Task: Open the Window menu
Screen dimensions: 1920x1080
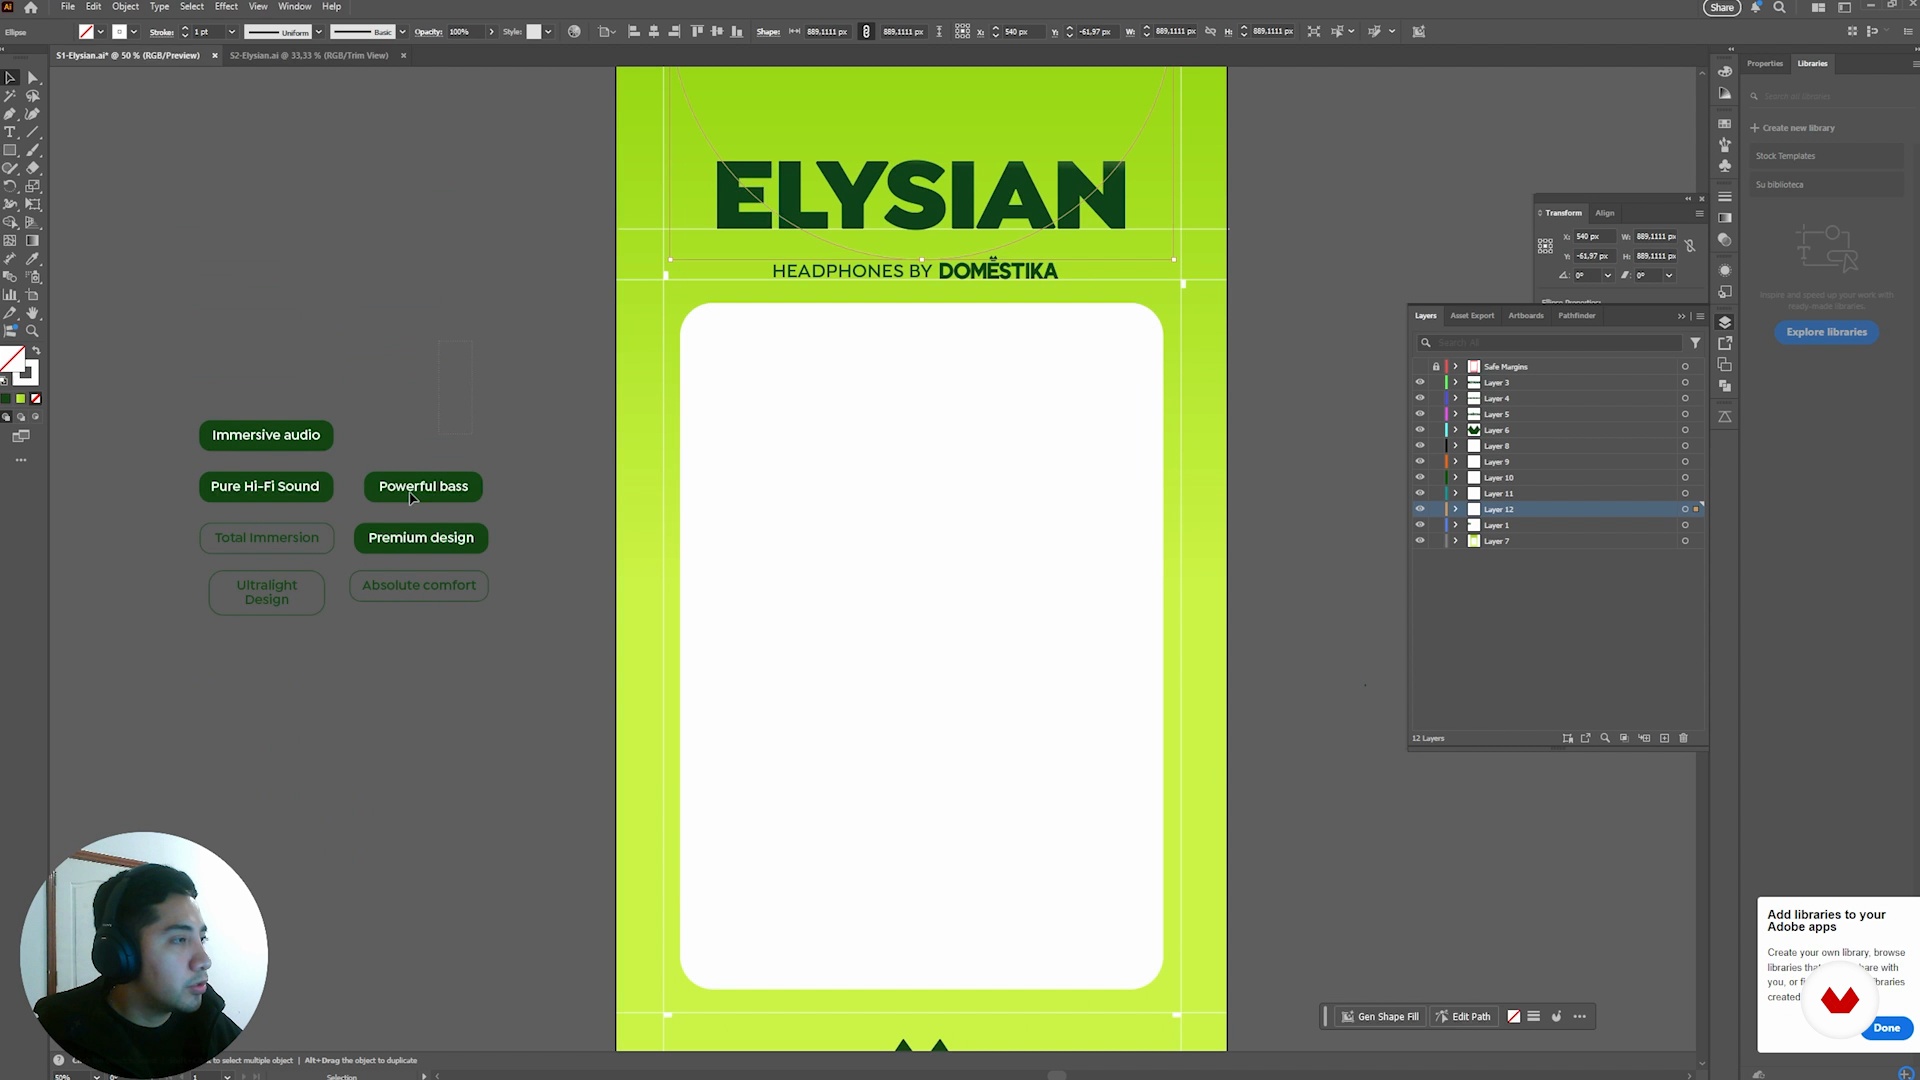Action: click(294, 7)
